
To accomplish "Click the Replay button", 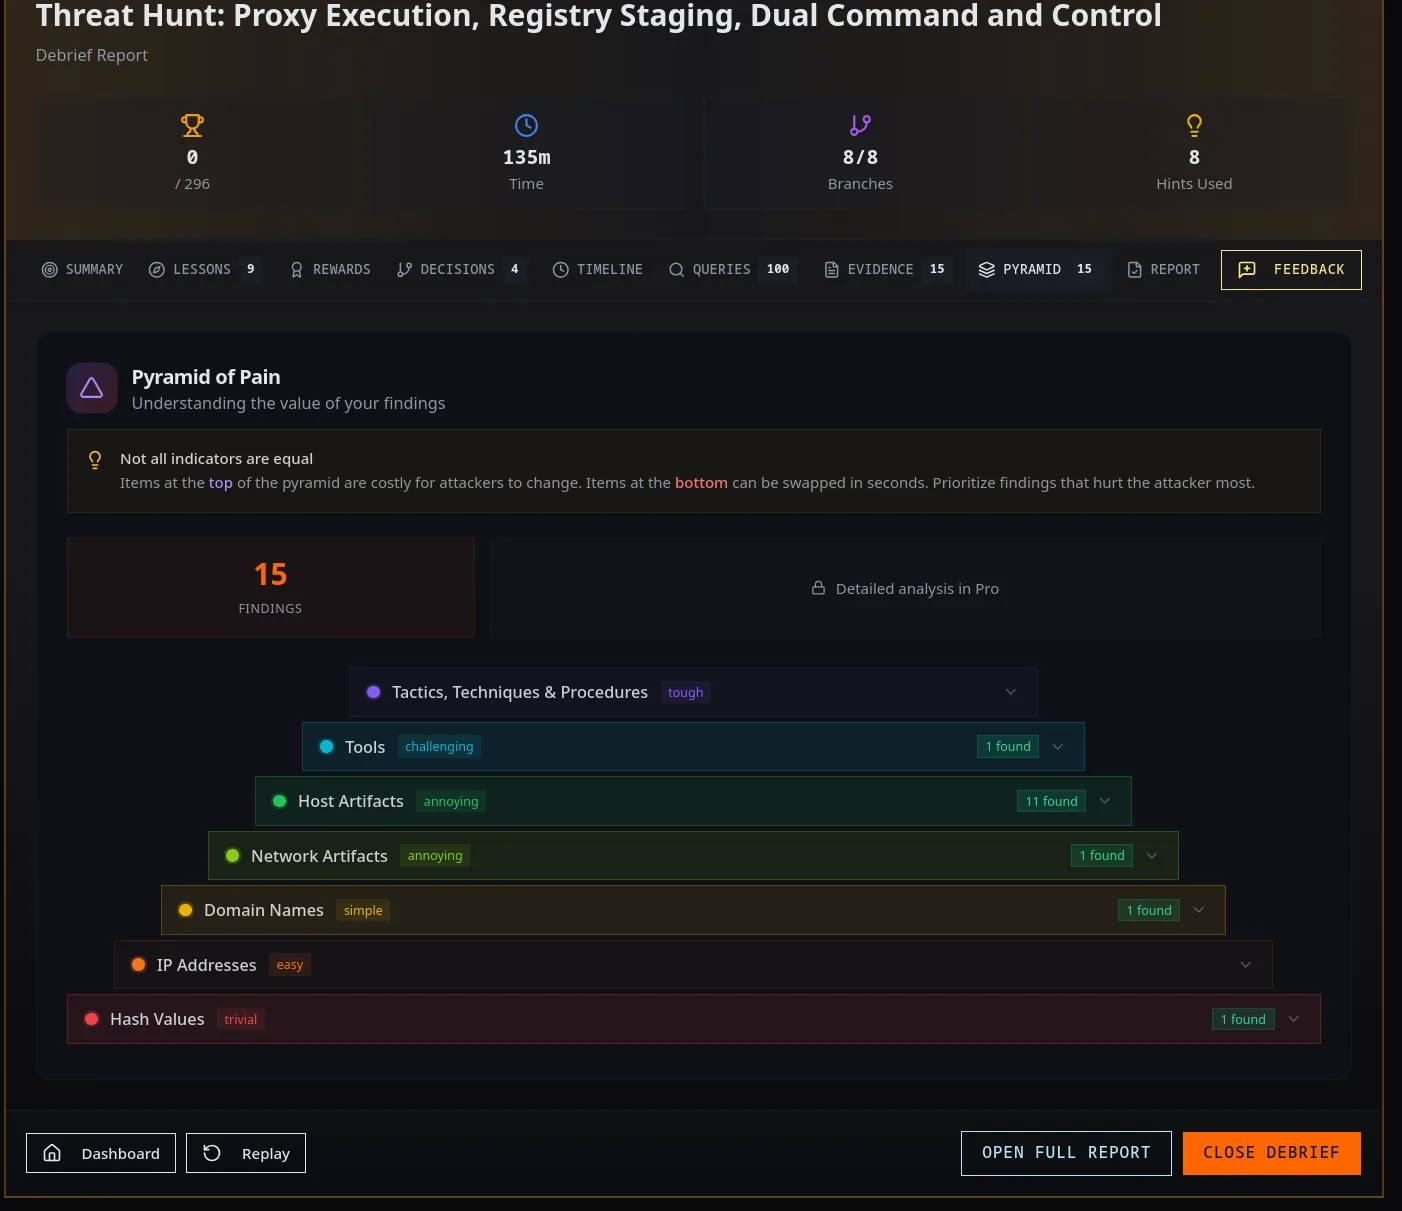I will (x=246, y=1153).
